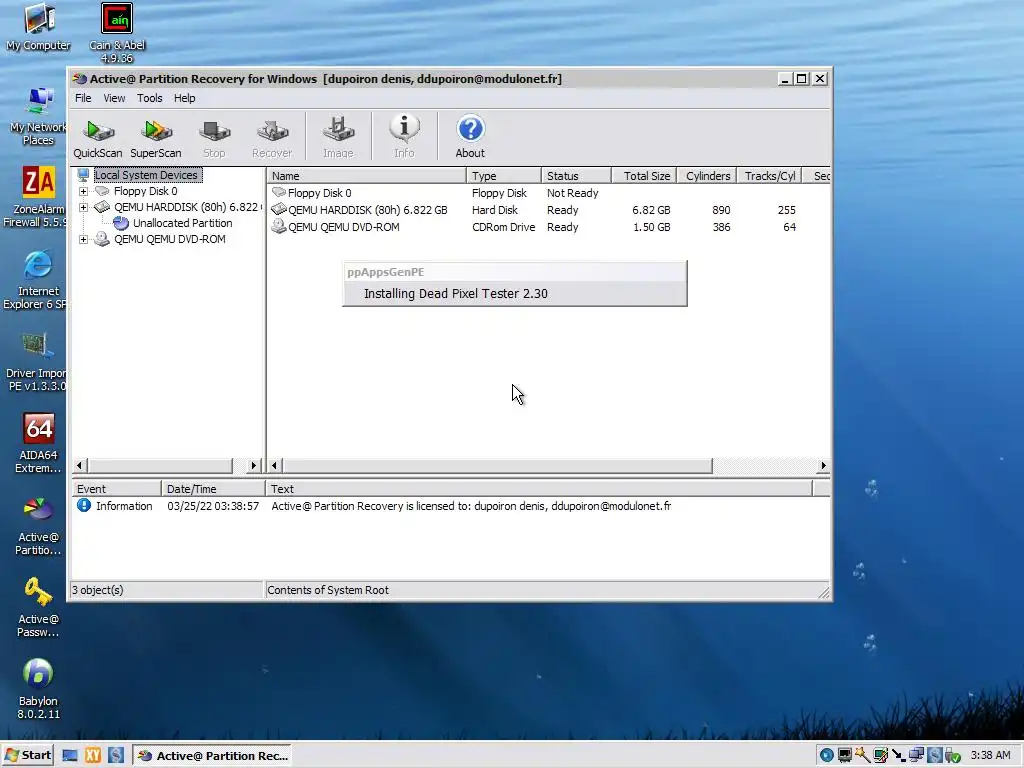Click the My Network Places desktop icon
Screen dimensions: 1024x768
(38, 116)
